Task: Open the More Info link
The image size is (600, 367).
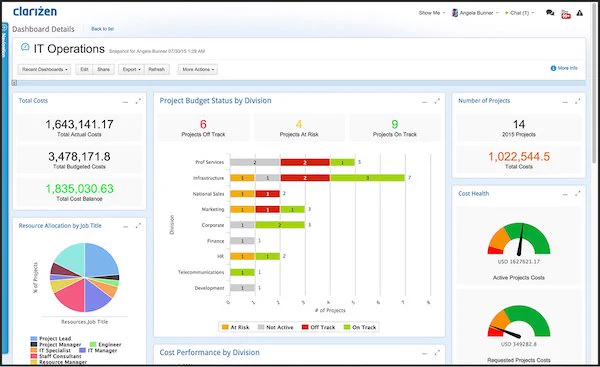Action: tap(567, 68)
